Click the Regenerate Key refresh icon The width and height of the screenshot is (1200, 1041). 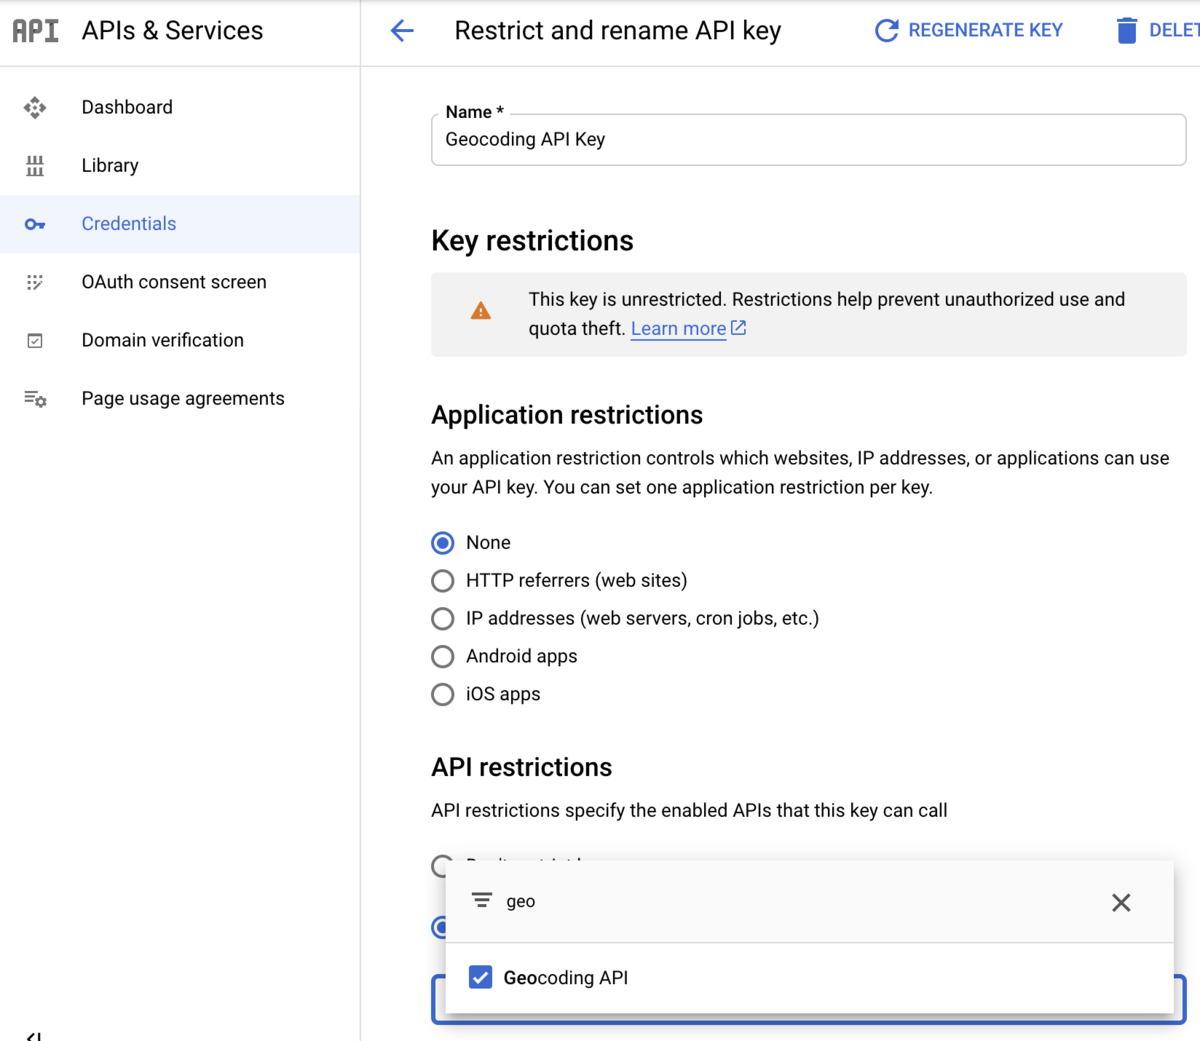[x=886, y=31]
